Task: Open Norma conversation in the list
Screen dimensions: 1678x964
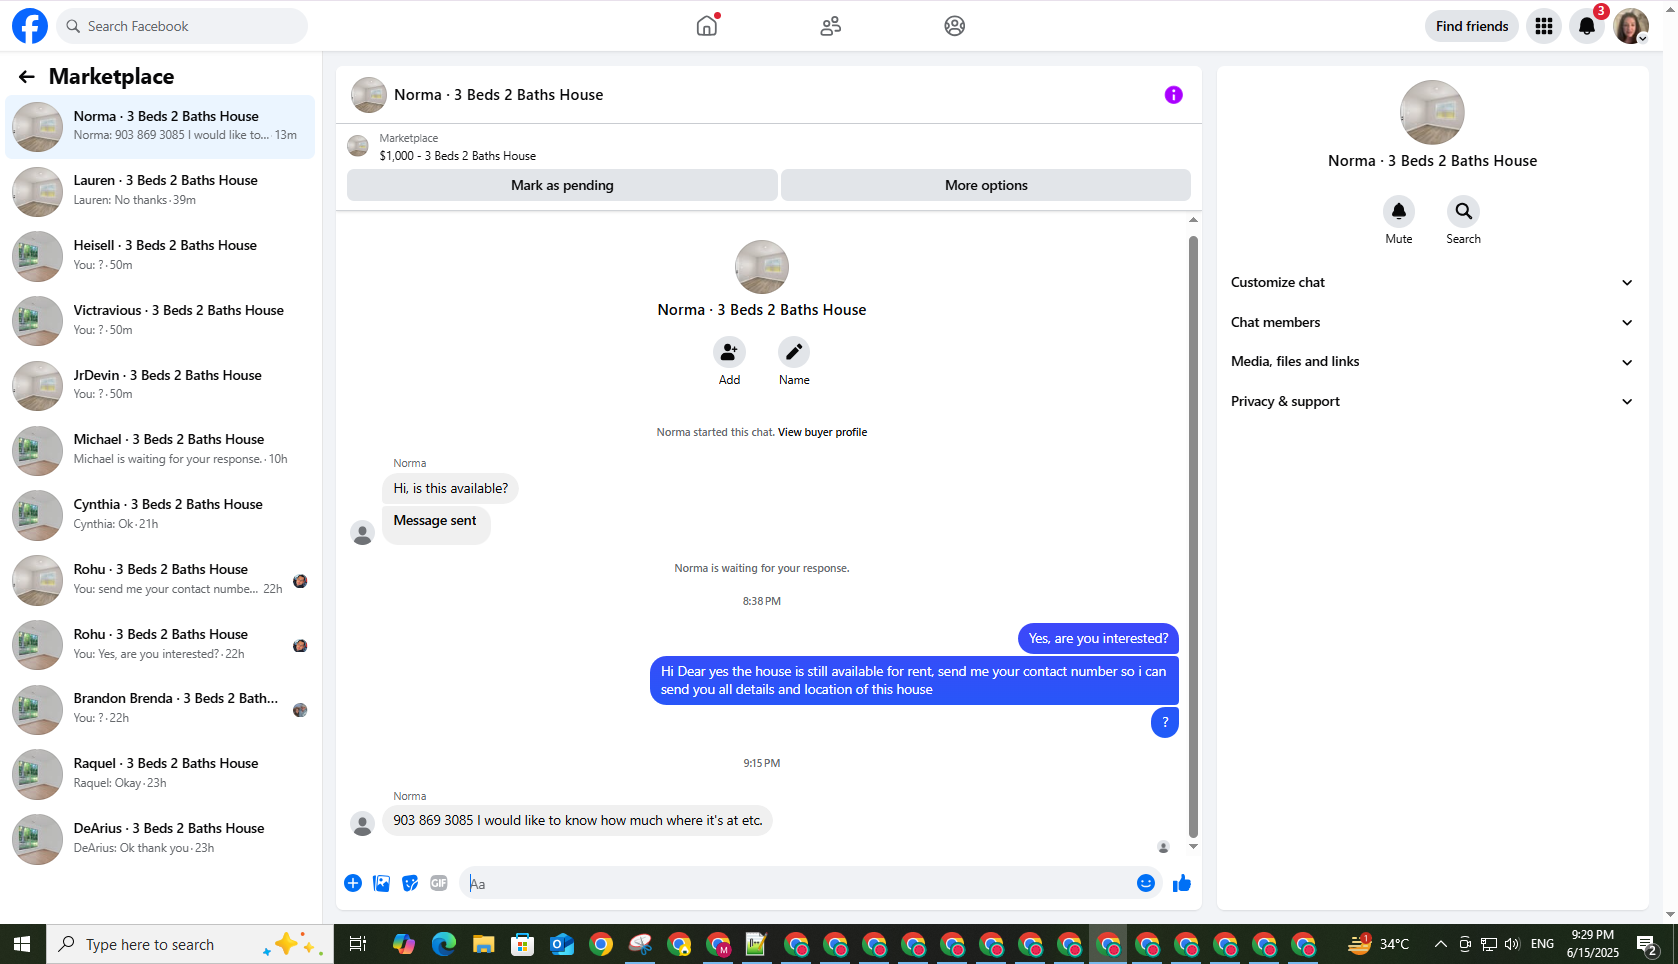Action: tap(160, 127)
